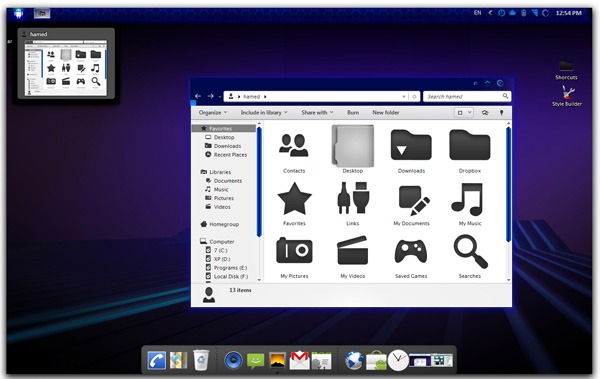Open the Saved Games controller icon

click(x=411, y=252)
